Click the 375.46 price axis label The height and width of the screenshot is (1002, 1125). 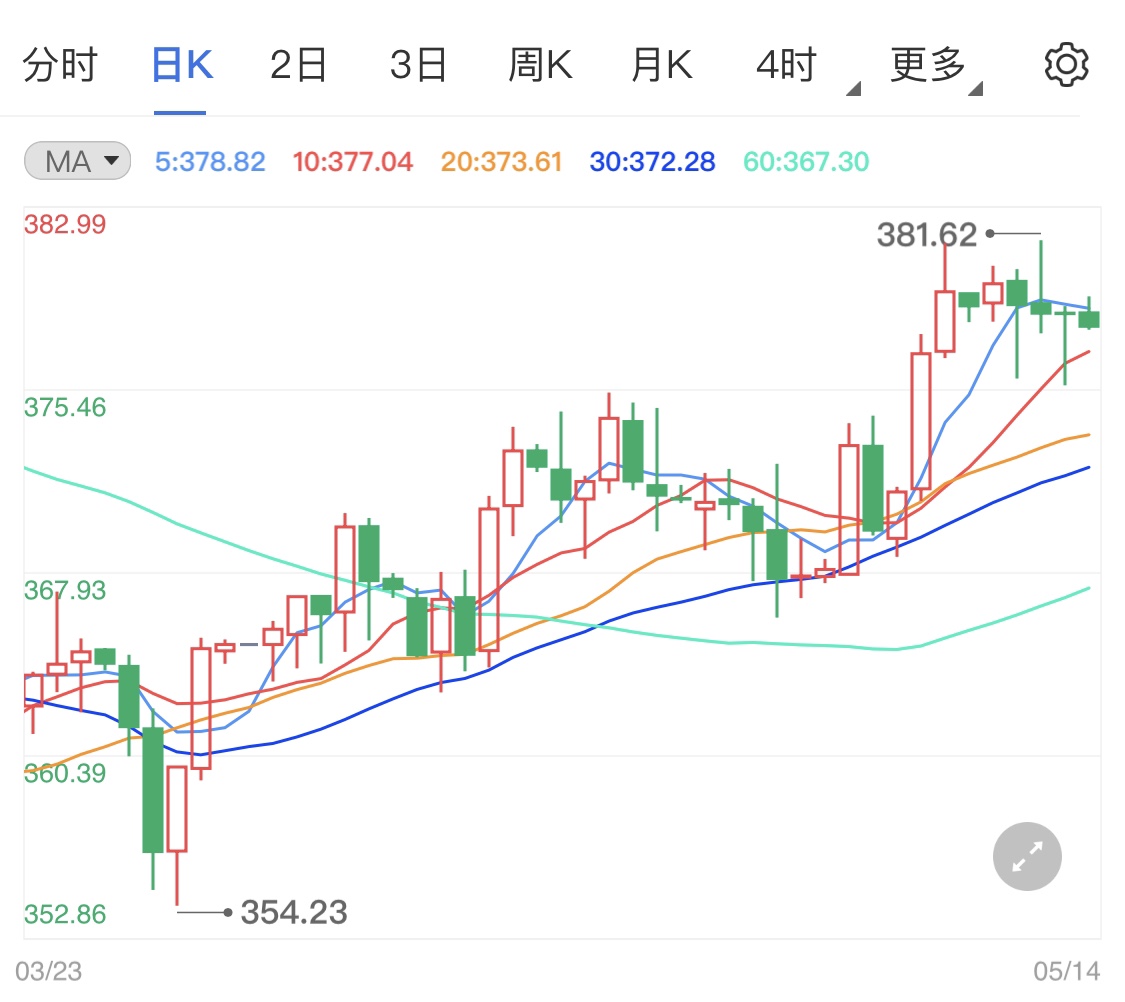coord(65,407)
